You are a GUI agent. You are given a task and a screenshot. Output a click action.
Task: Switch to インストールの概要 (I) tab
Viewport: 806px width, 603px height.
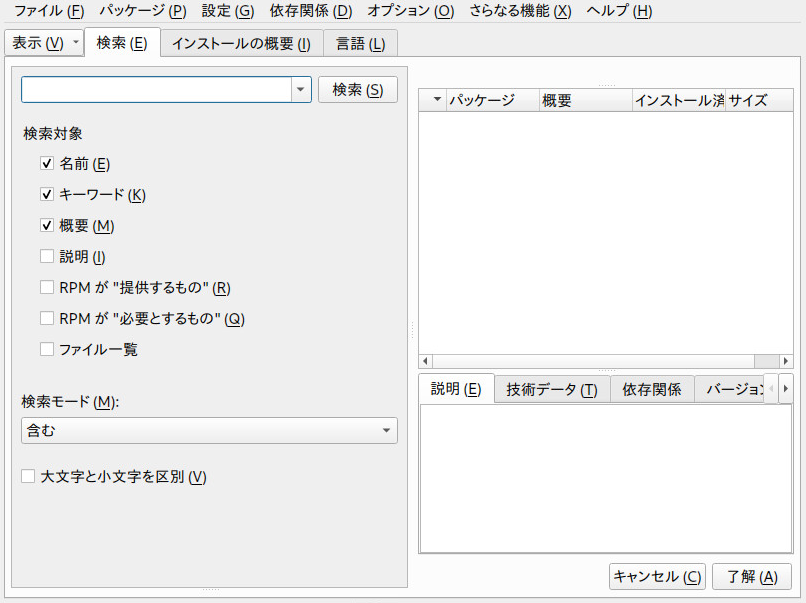point(241,43)
